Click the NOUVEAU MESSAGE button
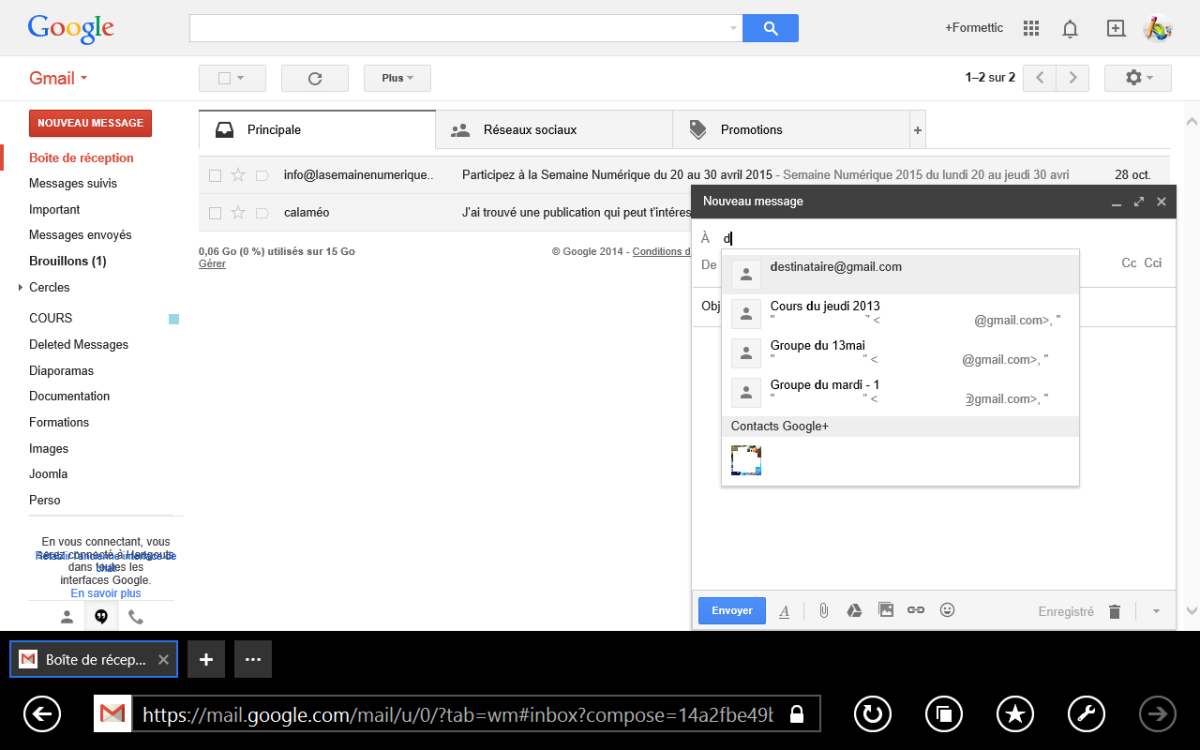The width and height of the screenshot is (1200, 750). [x=90, y=123]
